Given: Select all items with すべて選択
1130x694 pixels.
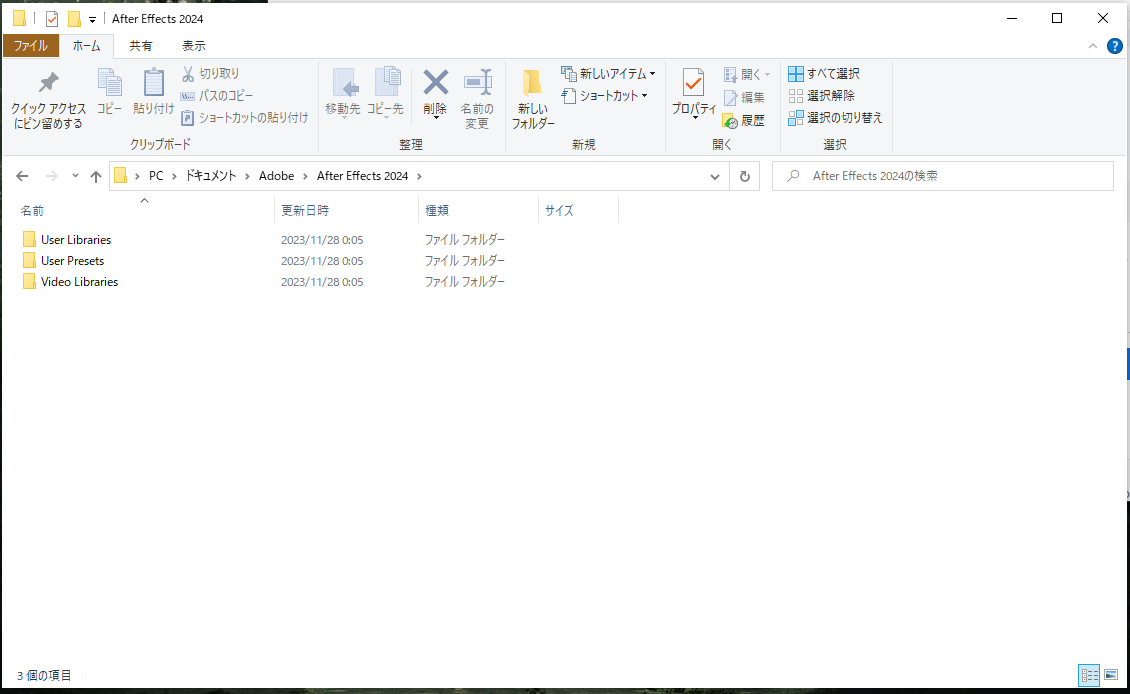Looking at the screenshot, I should 828,73.
